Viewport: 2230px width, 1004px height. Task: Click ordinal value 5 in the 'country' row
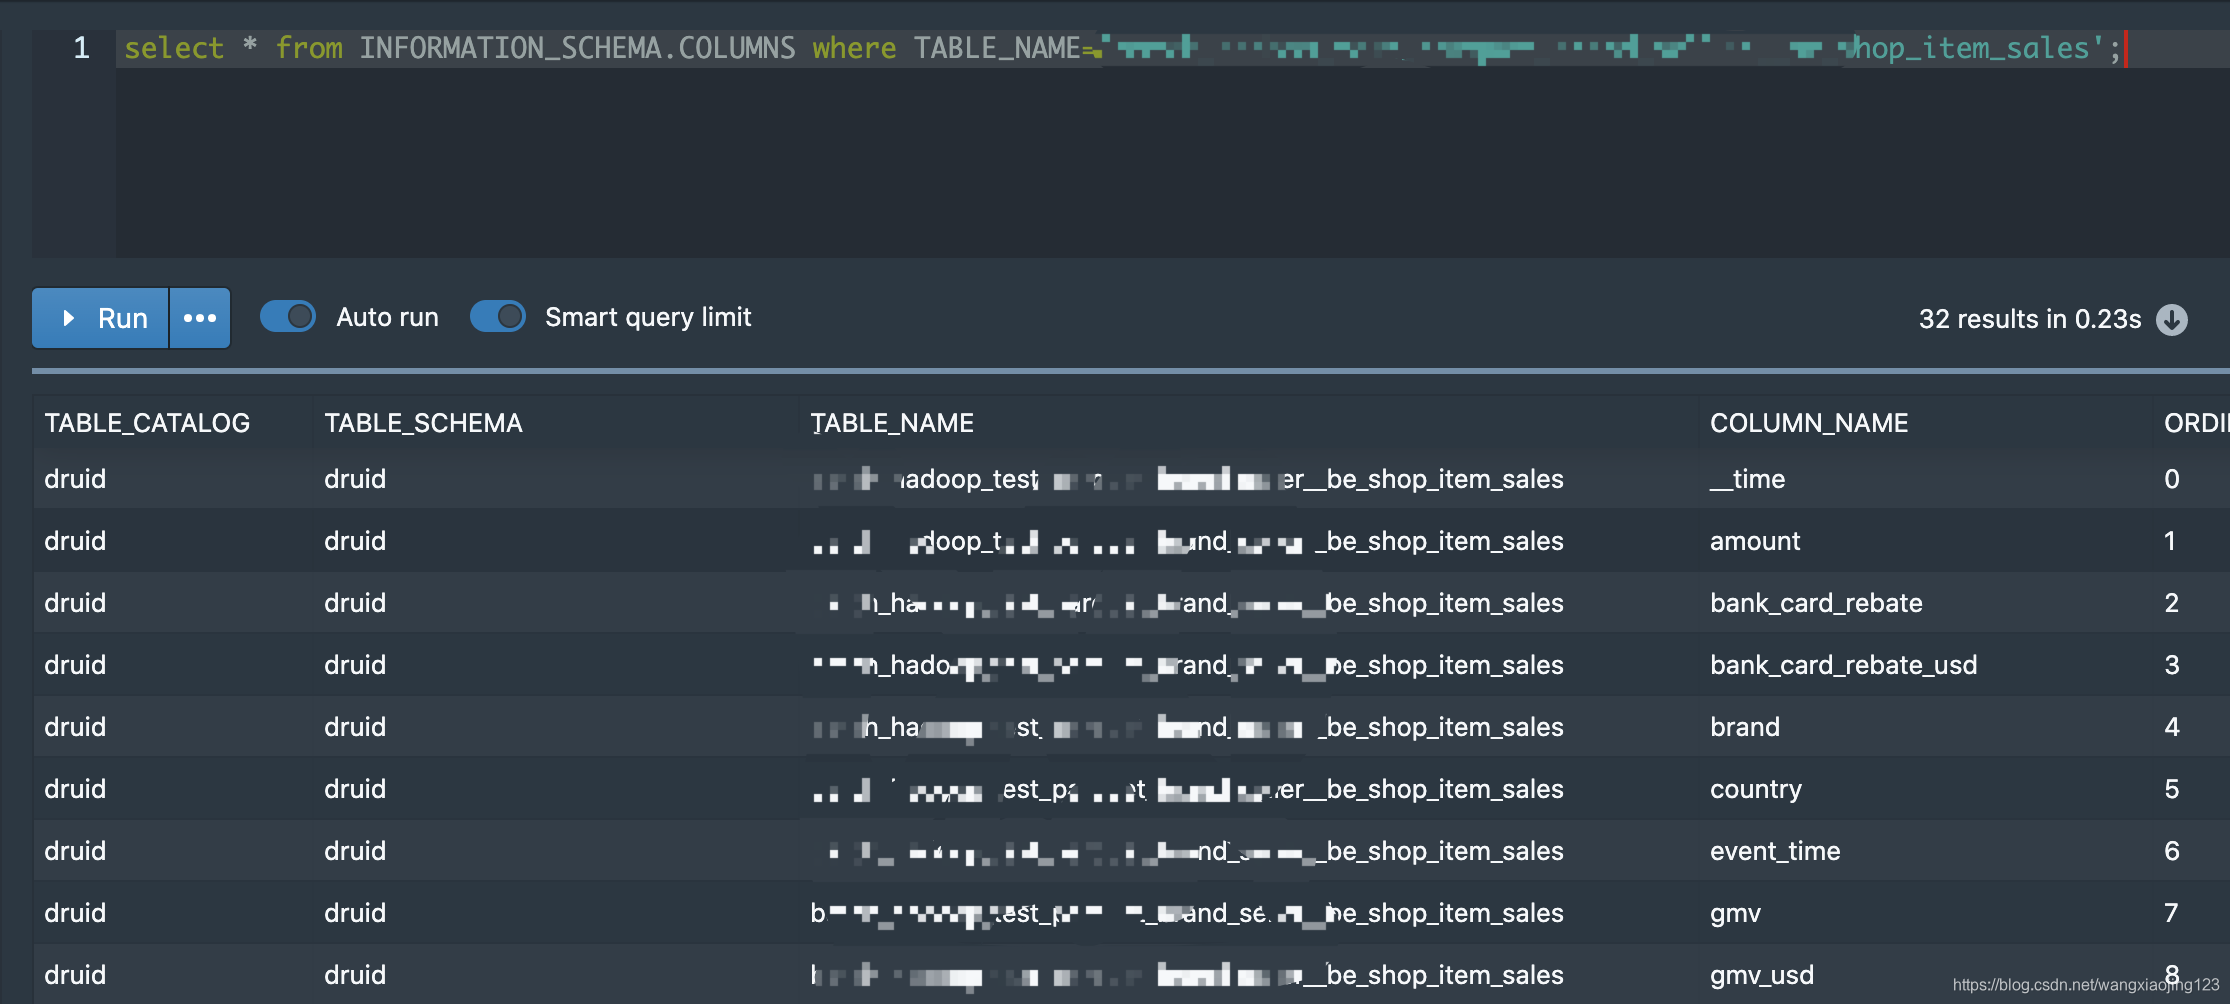point(2172,789)
